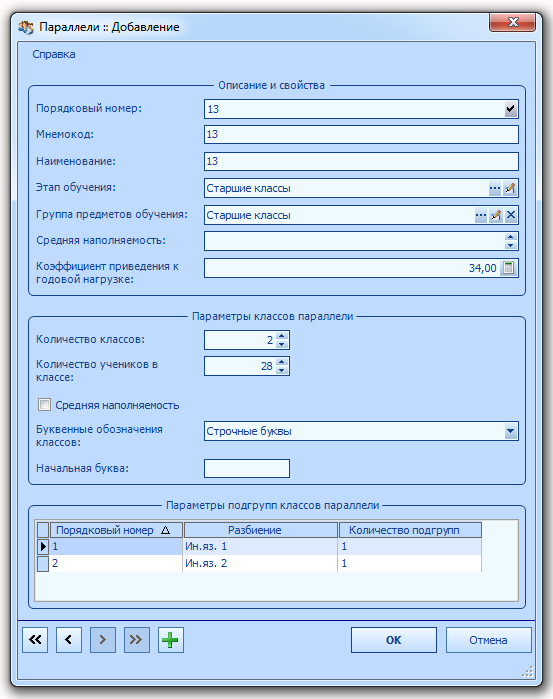Sort by Порядковый номер column header

click(116, 530)
